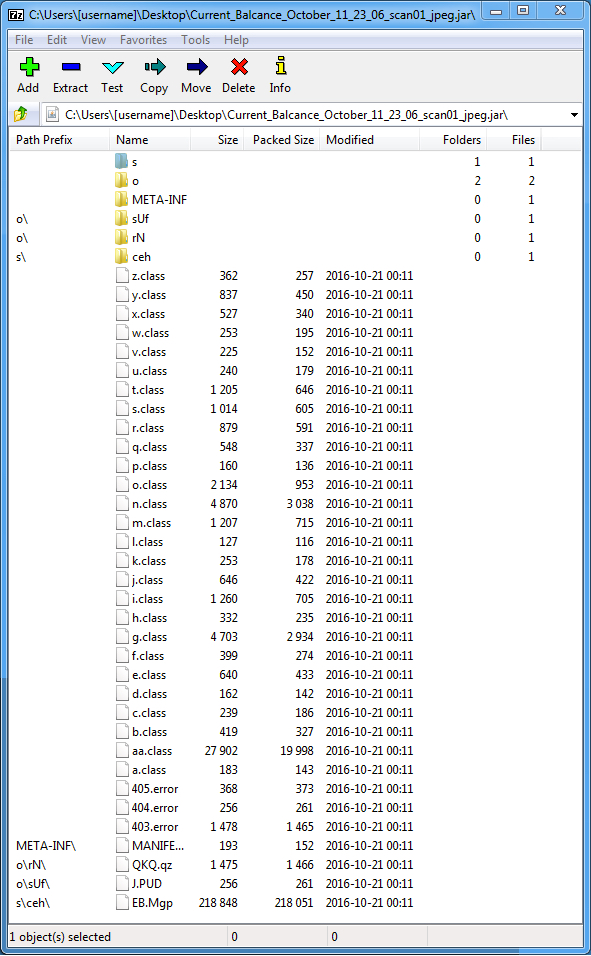
Task: Click the red Delete X icon
Action: tap(239, 66)
